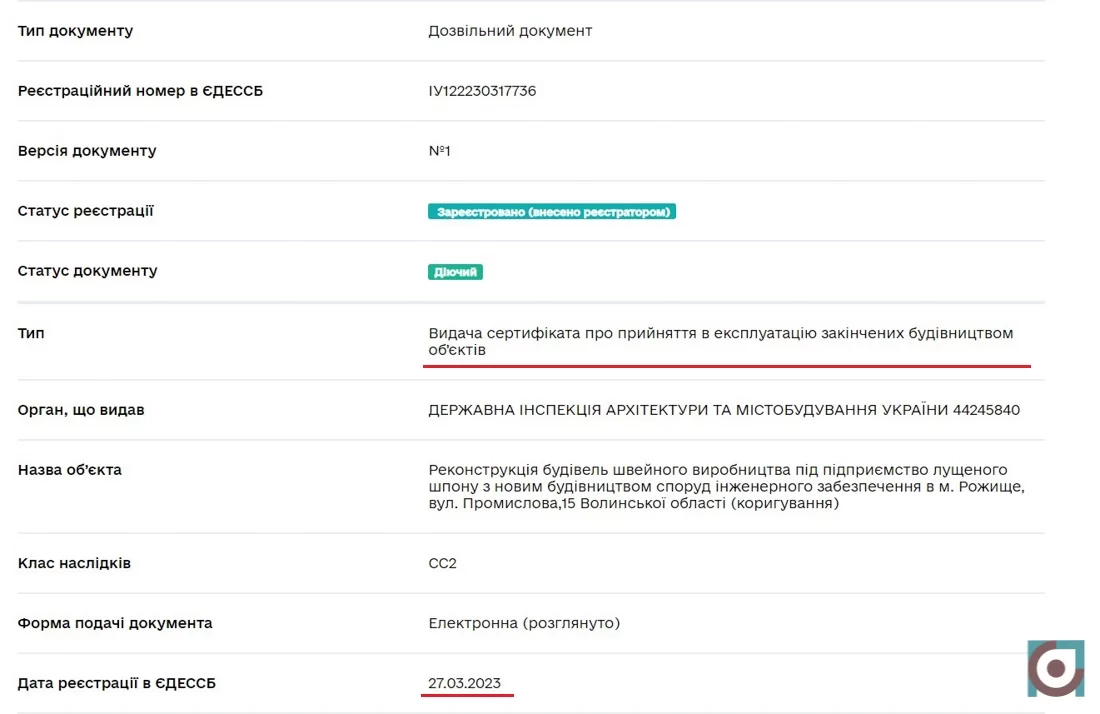The image size is (1100, 714).
Task: Select registration number IY122230317736
Action: (x=482, y=91)
